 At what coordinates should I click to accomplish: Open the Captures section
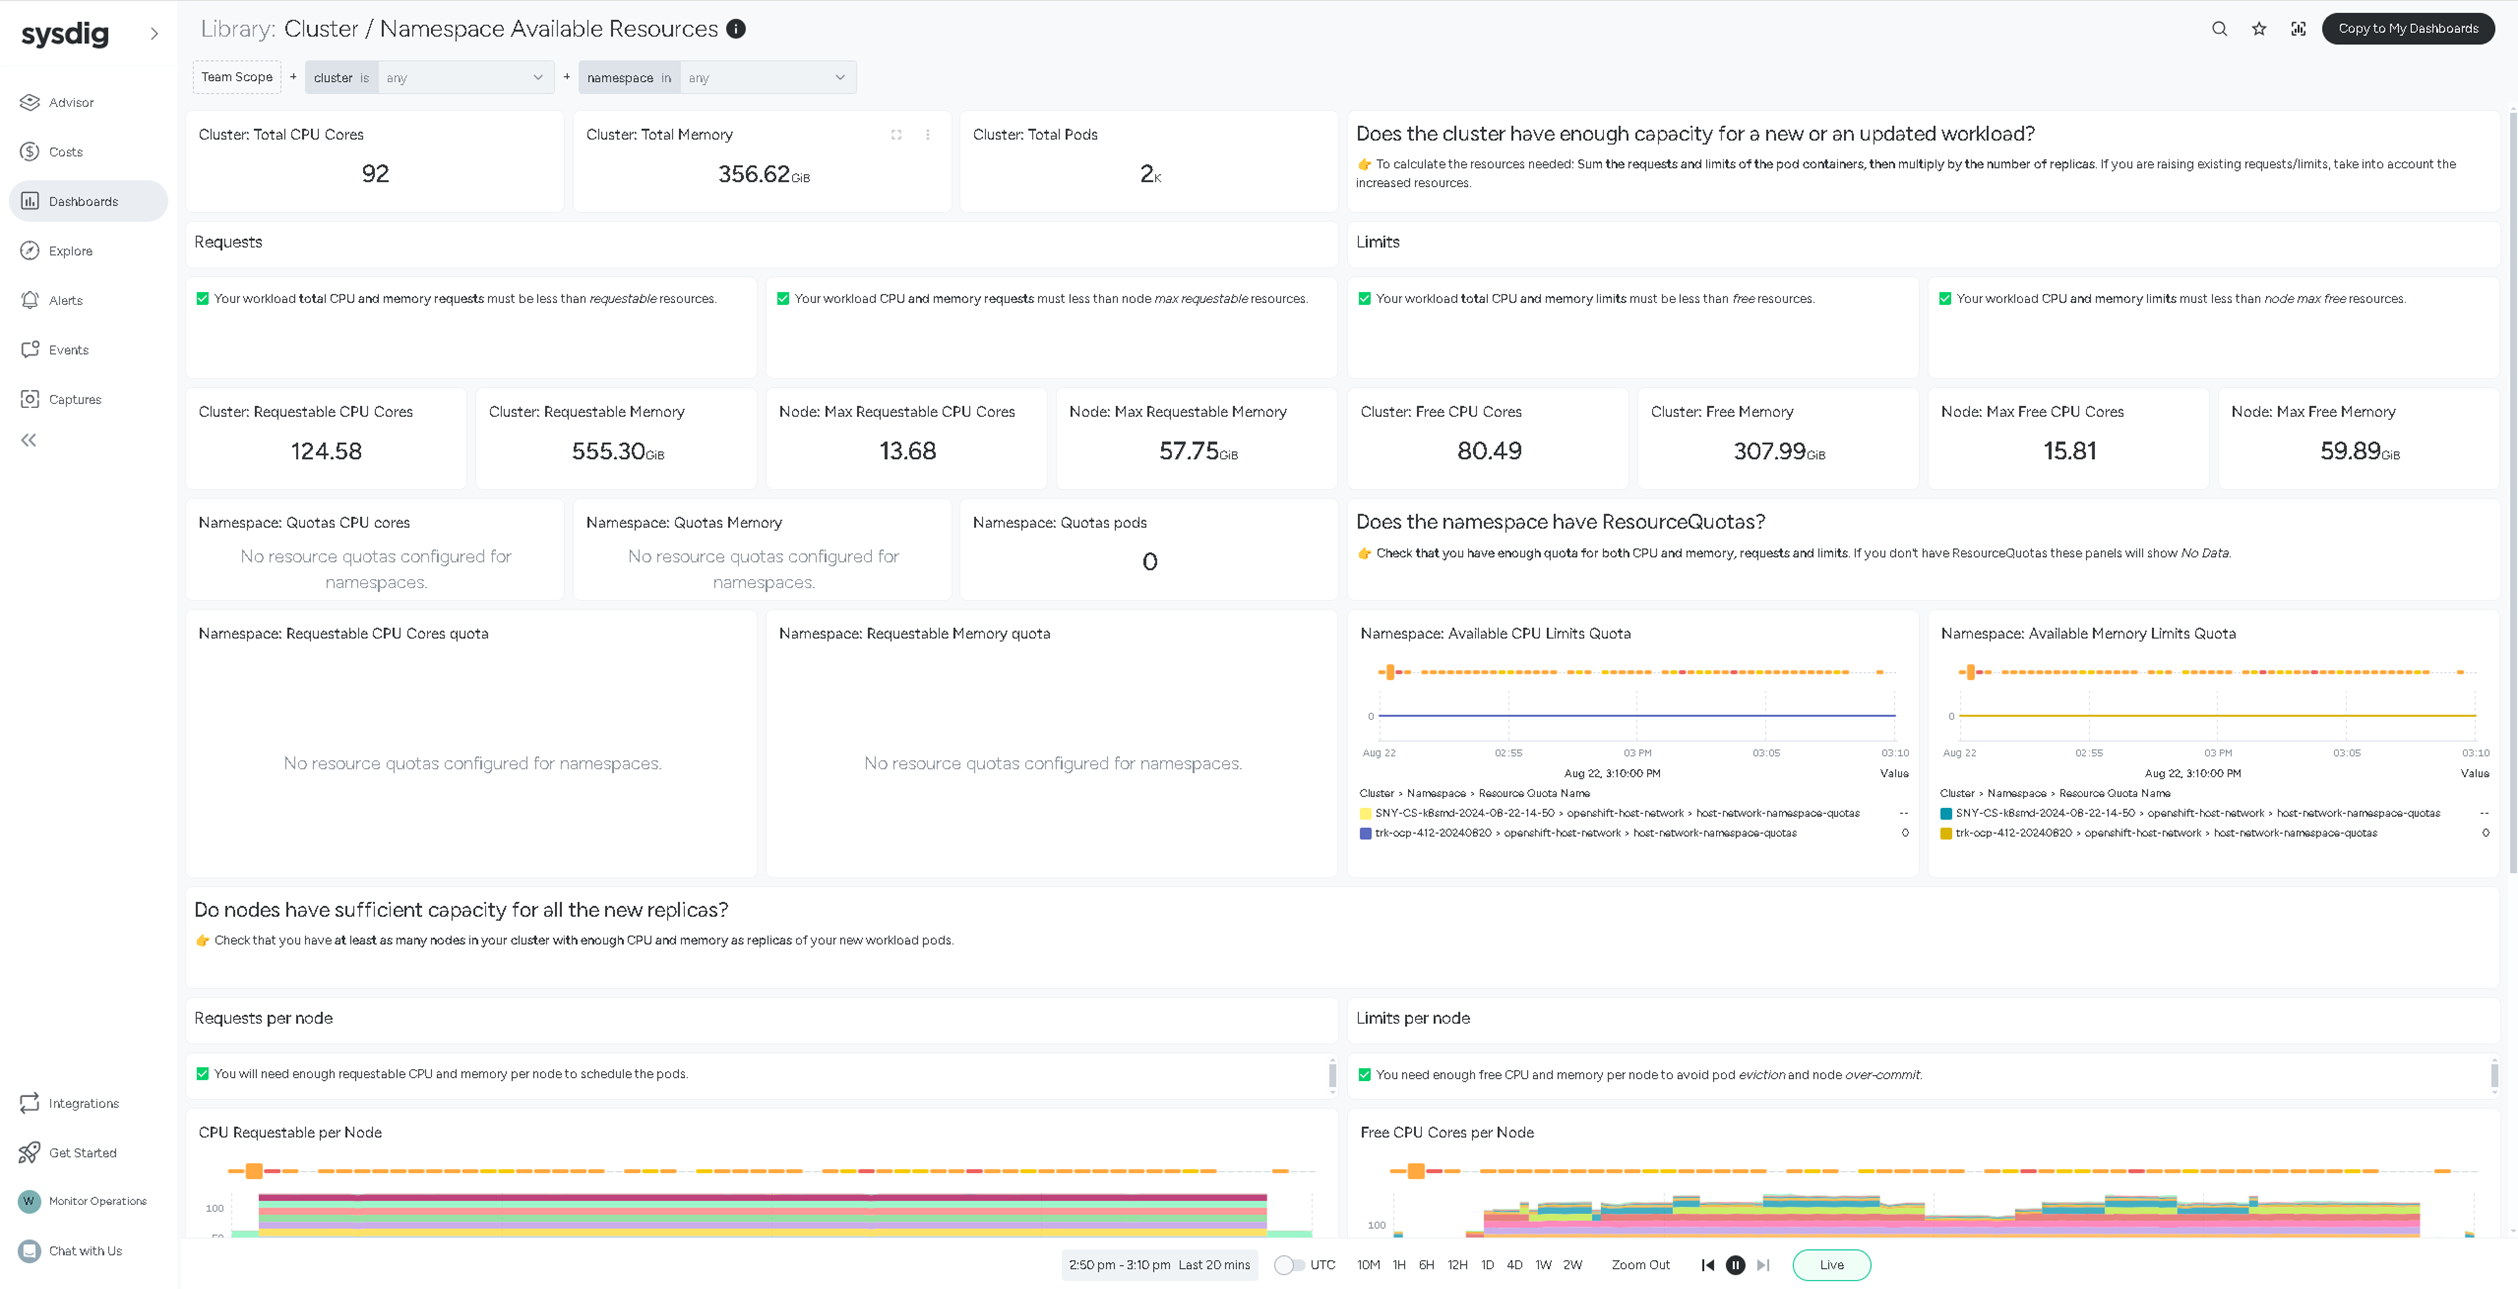tap(75, 399)
